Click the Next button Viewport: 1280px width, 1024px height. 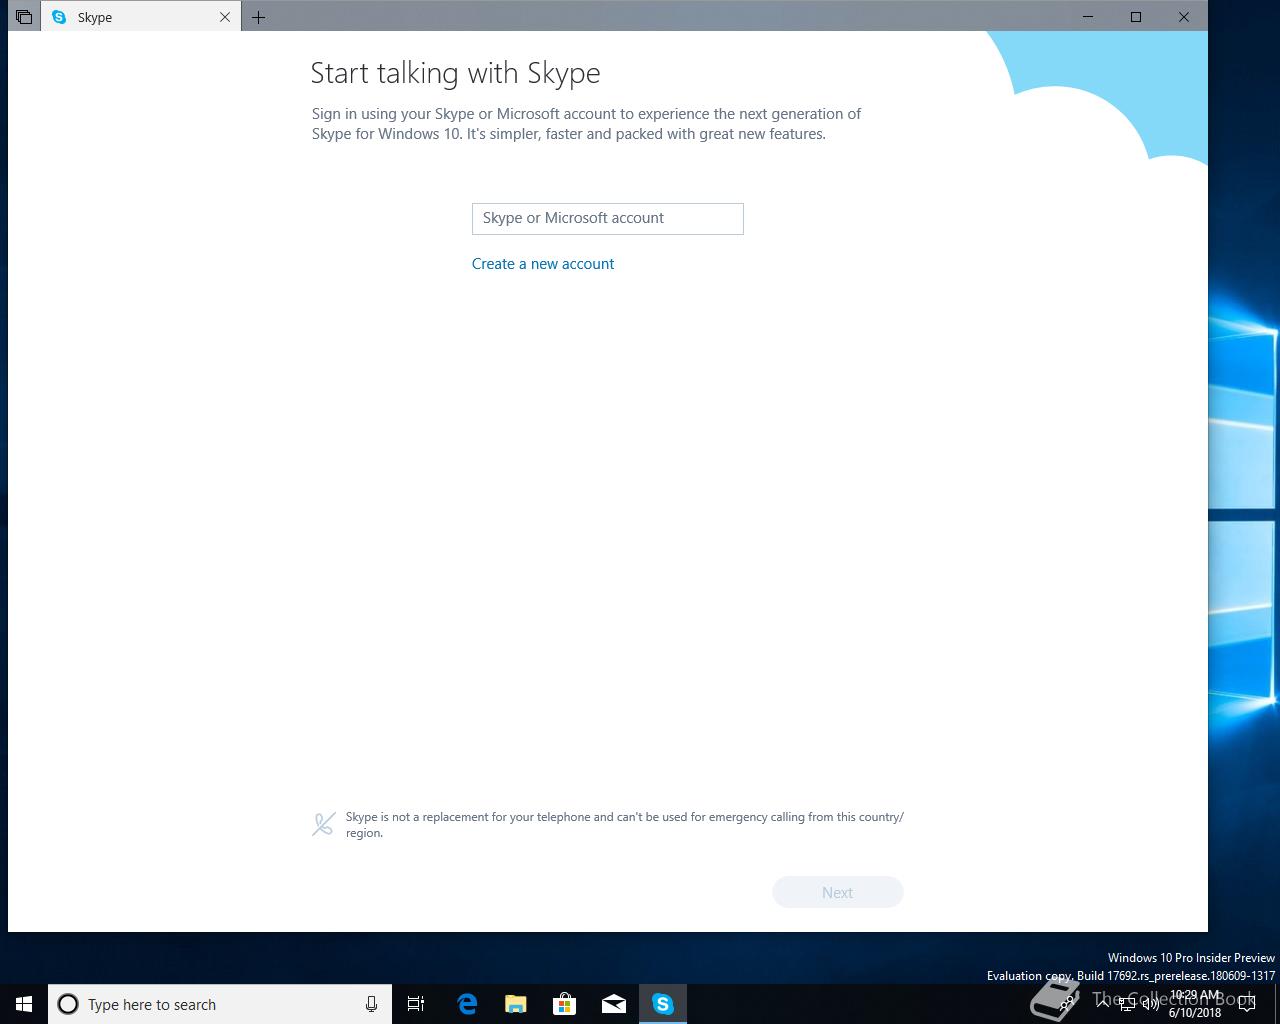[837, 892]
